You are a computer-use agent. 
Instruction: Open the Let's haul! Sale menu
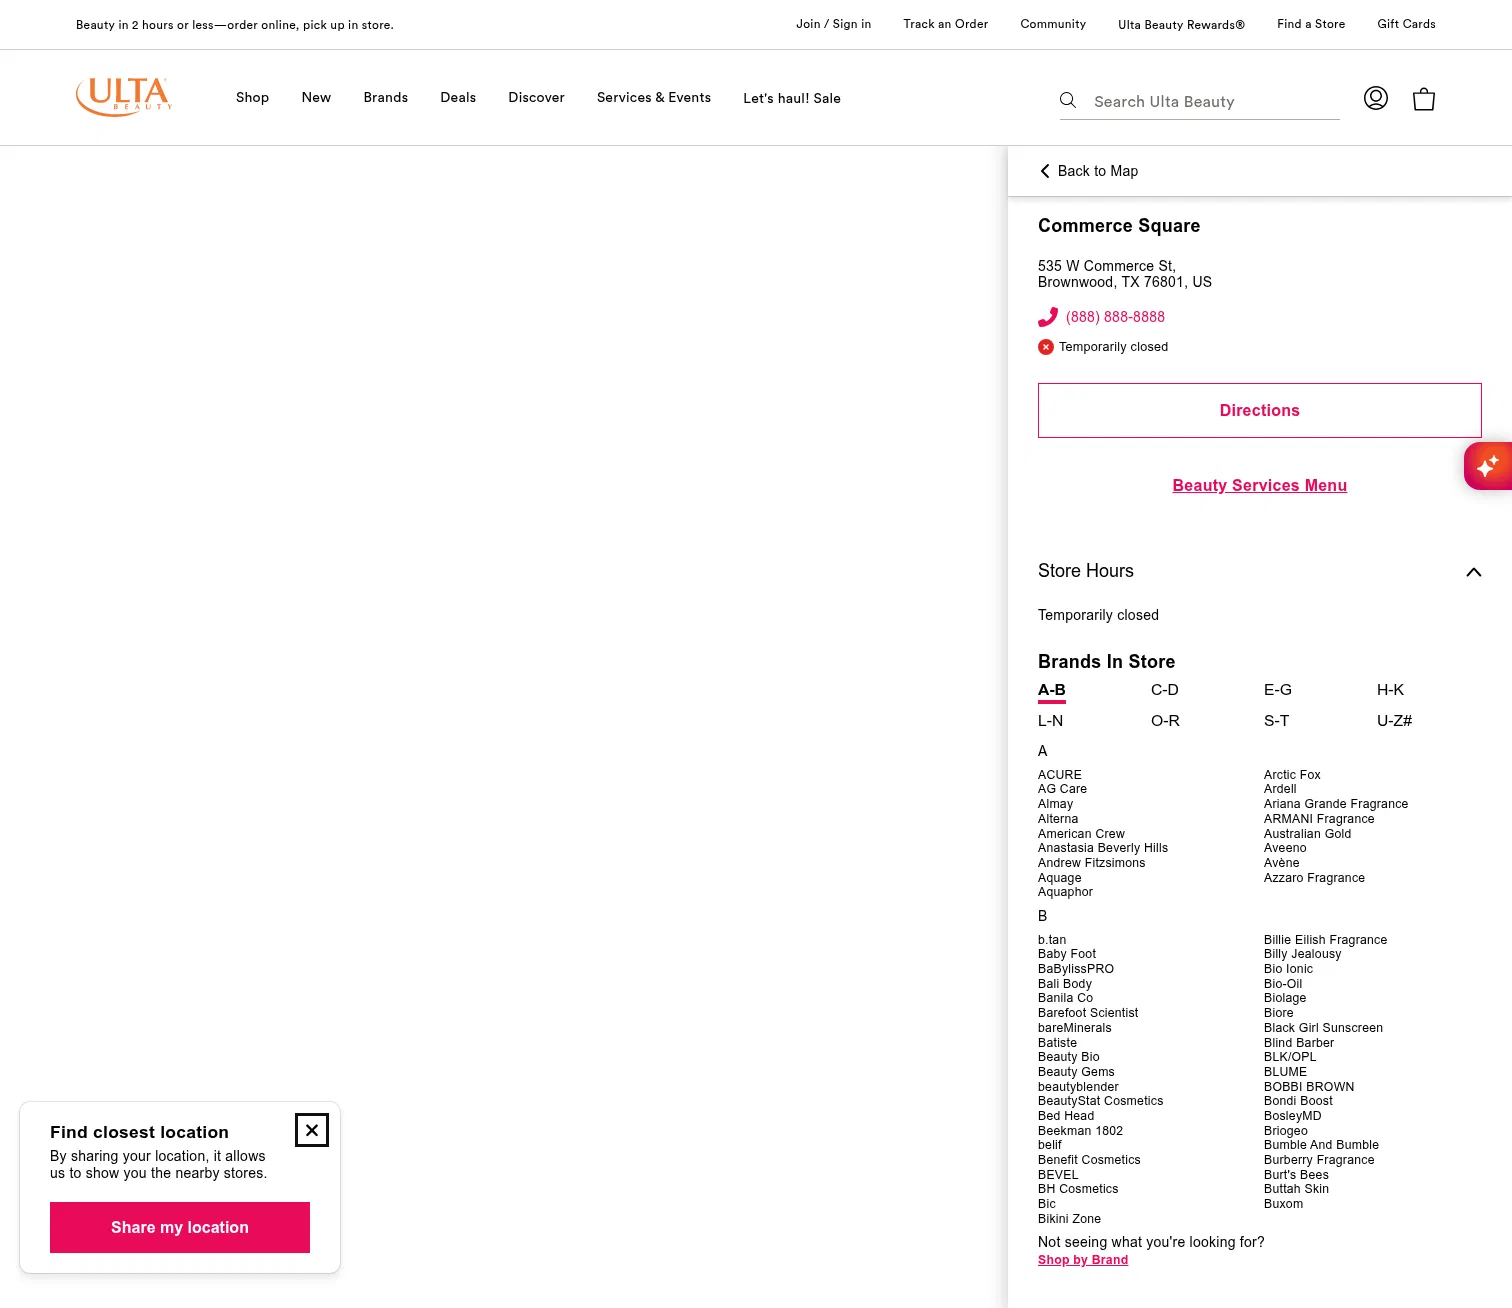[x=792, y=98]
